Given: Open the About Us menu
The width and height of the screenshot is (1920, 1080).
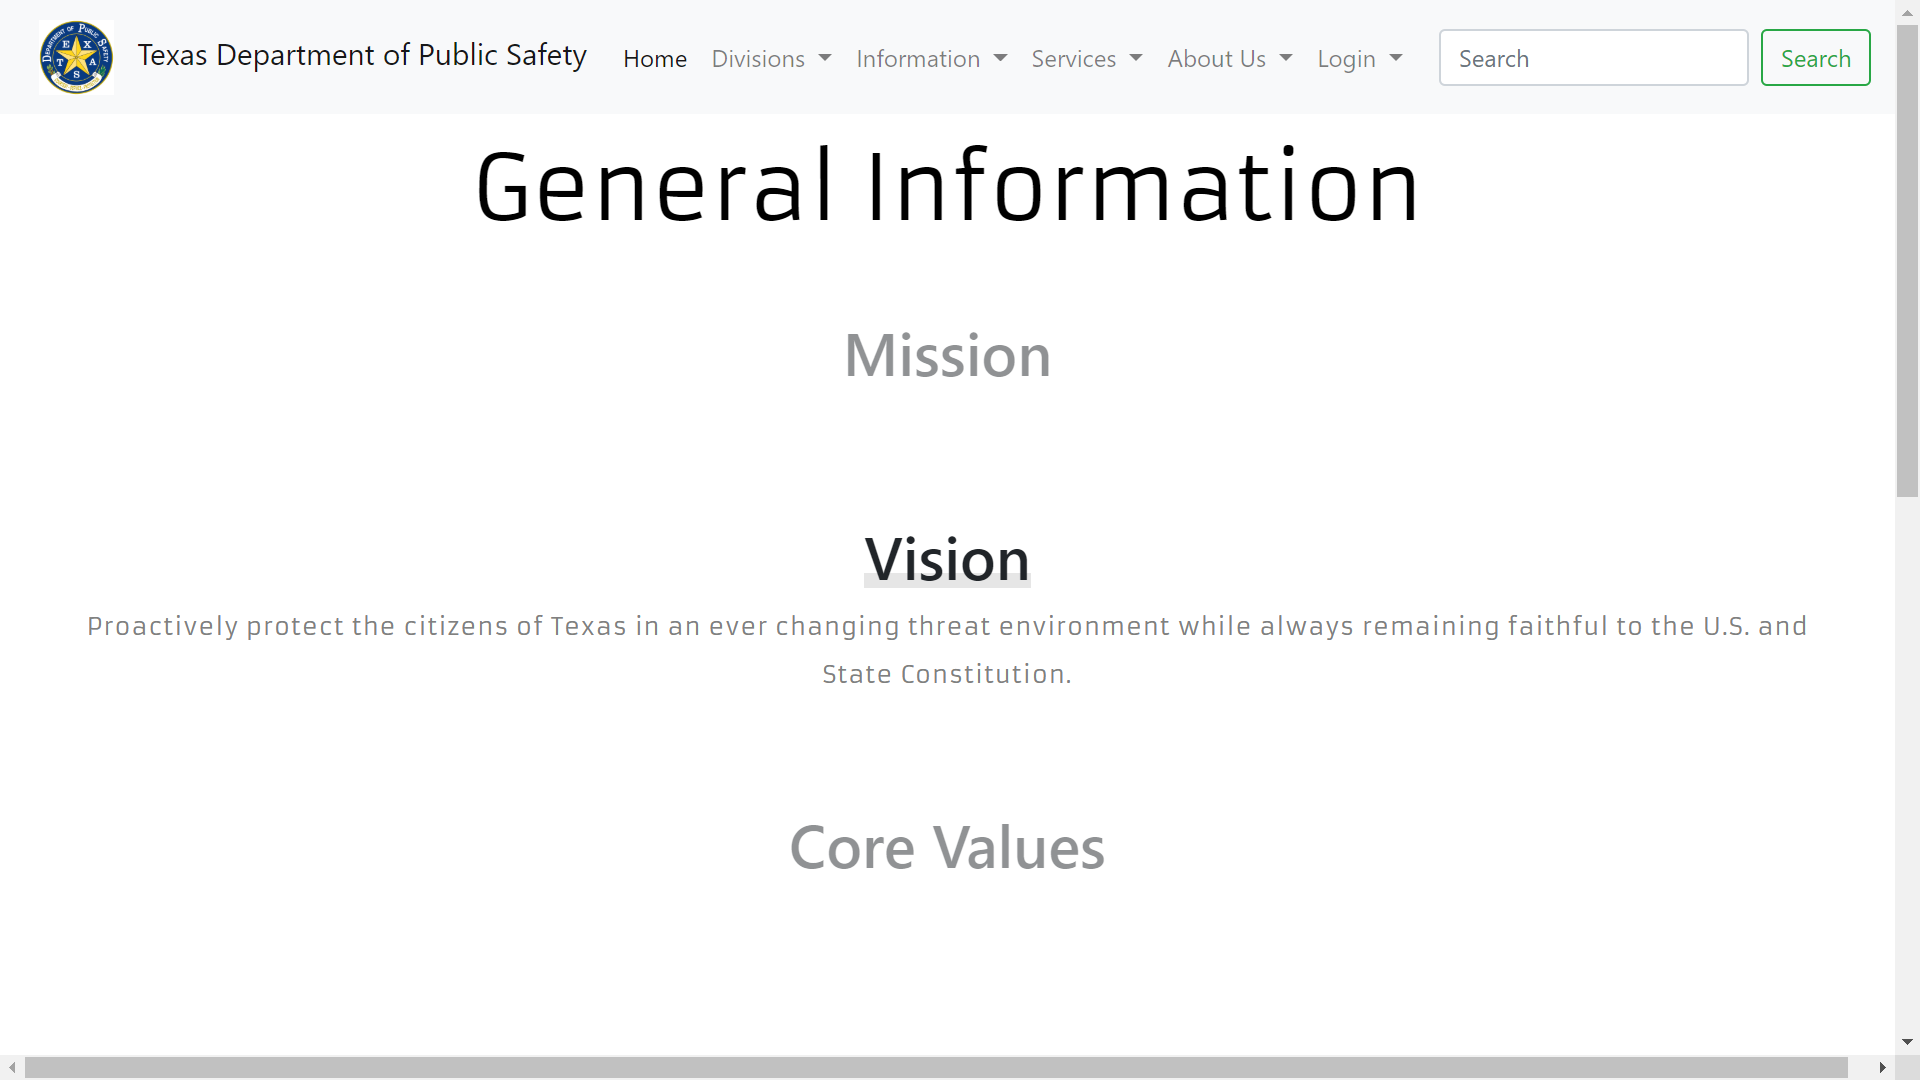Looking at the screenshot, I should coord(1229,59).
